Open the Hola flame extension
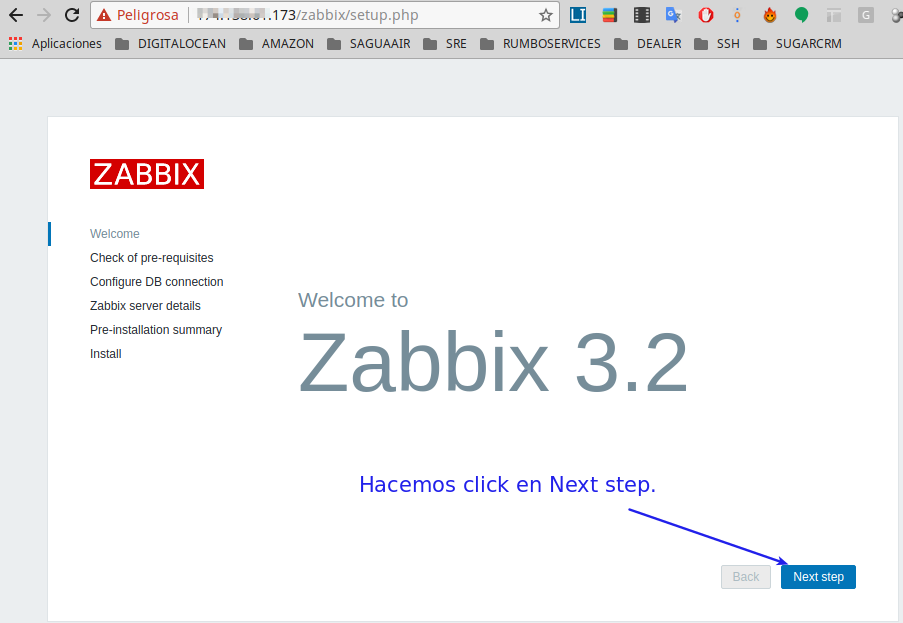 769,15
